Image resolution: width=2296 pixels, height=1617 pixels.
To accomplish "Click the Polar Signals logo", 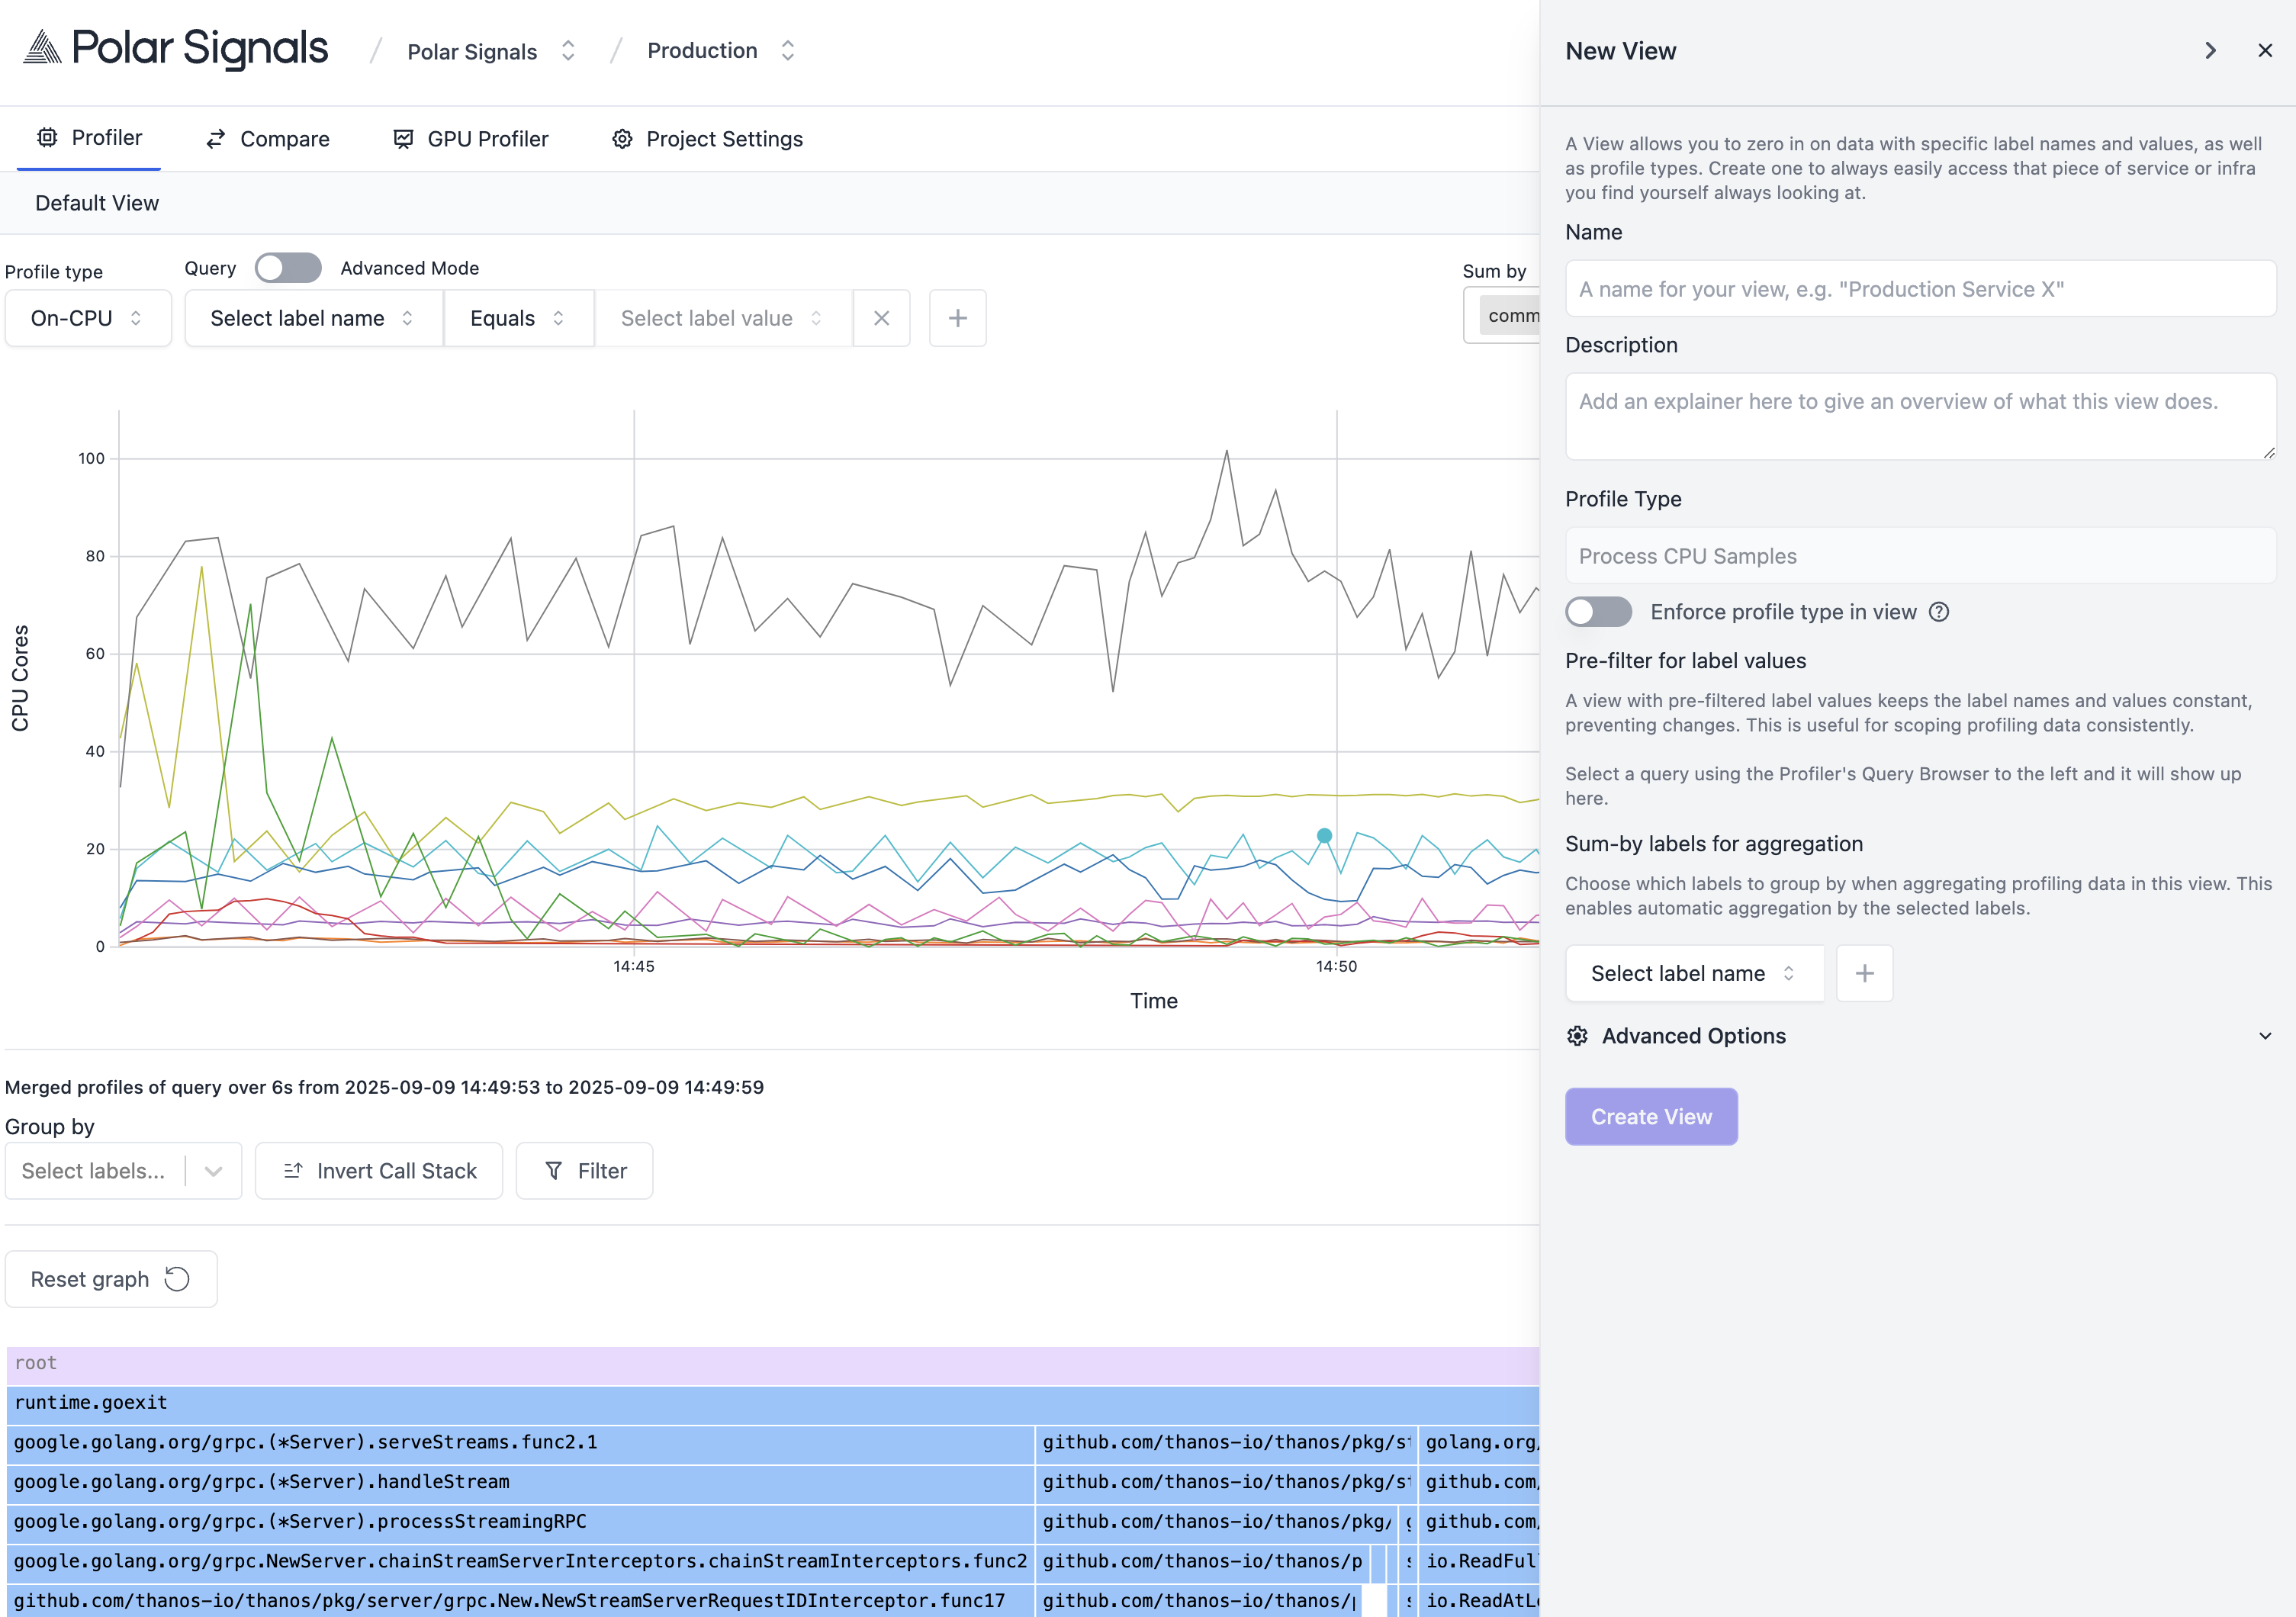I will (x=176, y=48).
